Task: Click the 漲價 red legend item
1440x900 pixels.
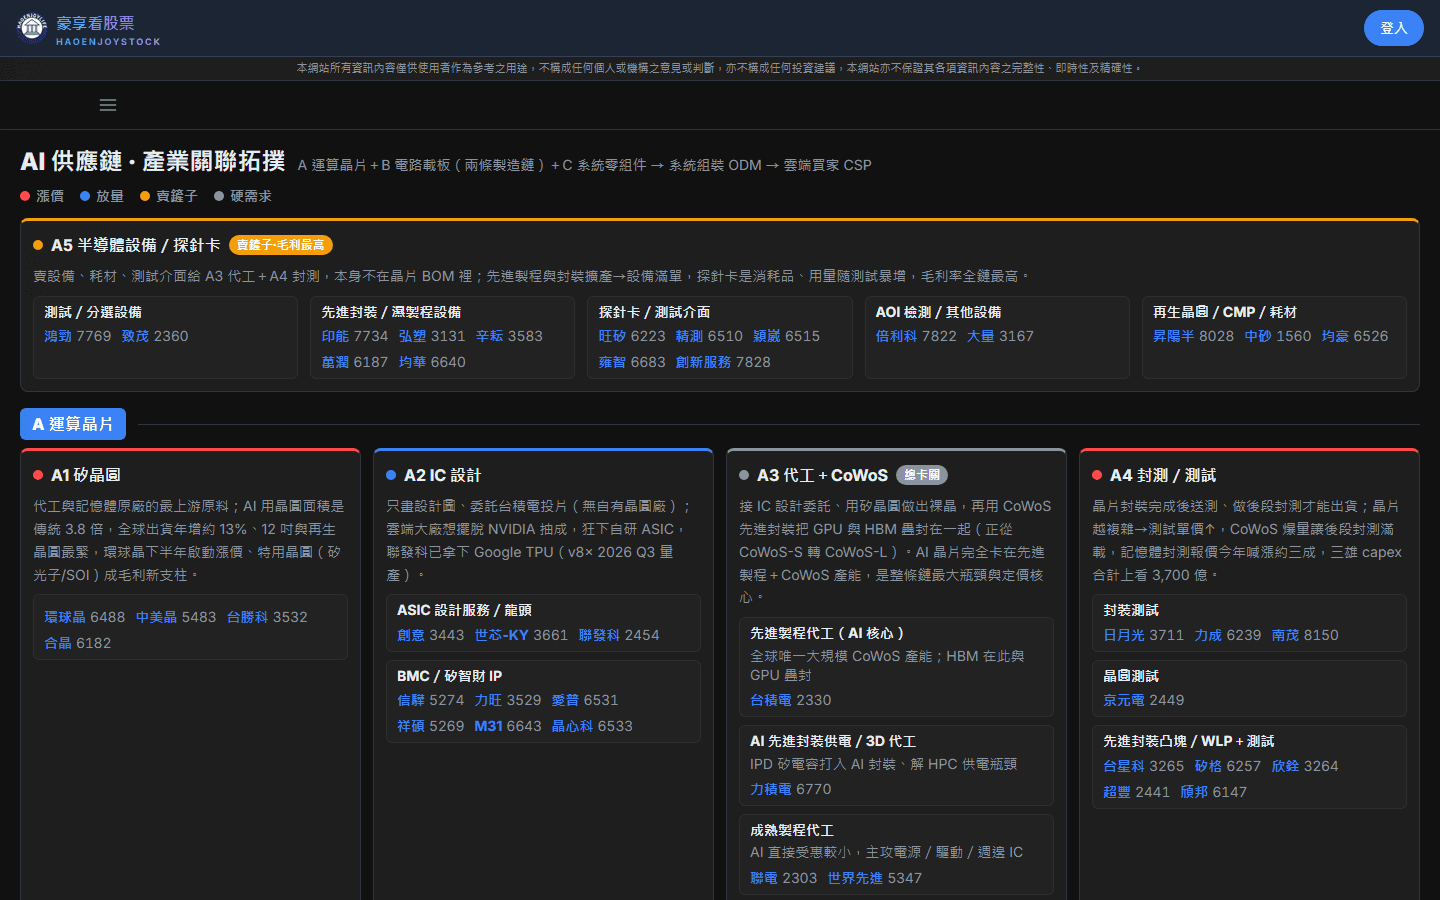Action: (x=42, y=196)
